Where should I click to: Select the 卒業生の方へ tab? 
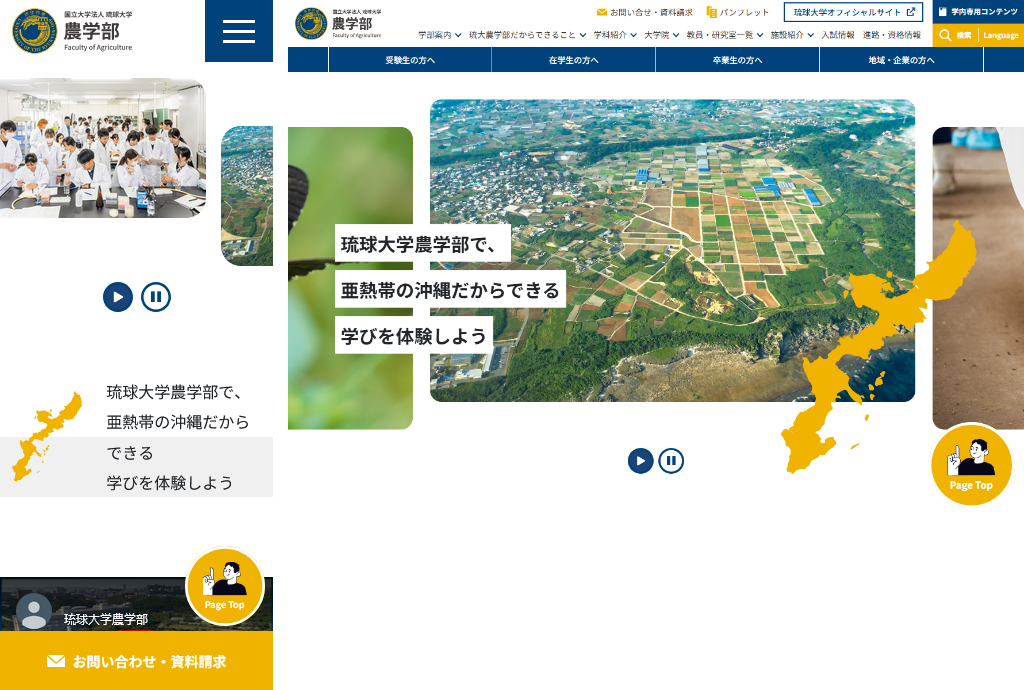tap(737, 60)
